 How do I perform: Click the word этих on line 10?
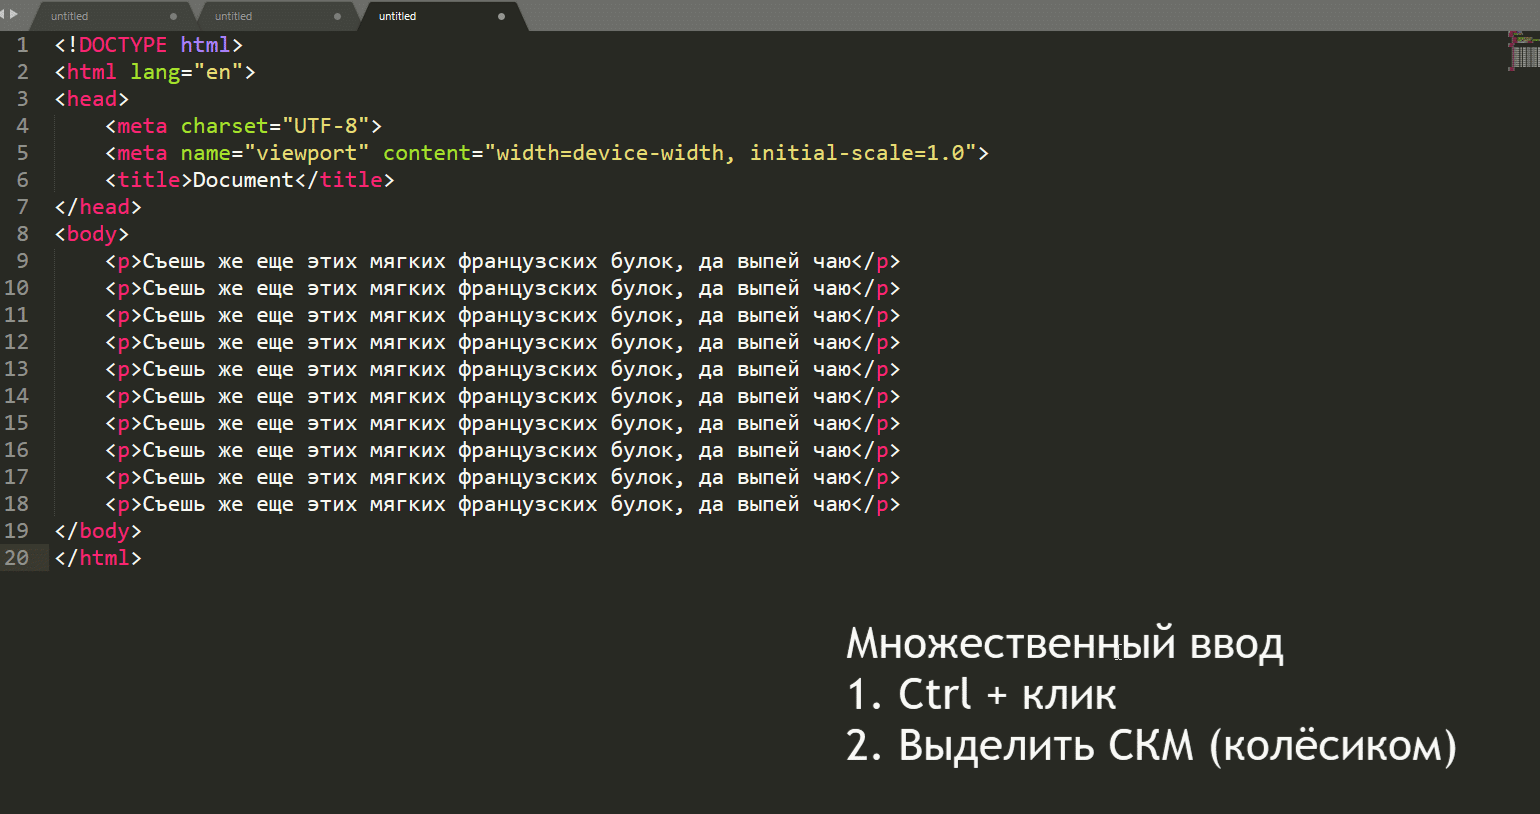tap(332, 288)
